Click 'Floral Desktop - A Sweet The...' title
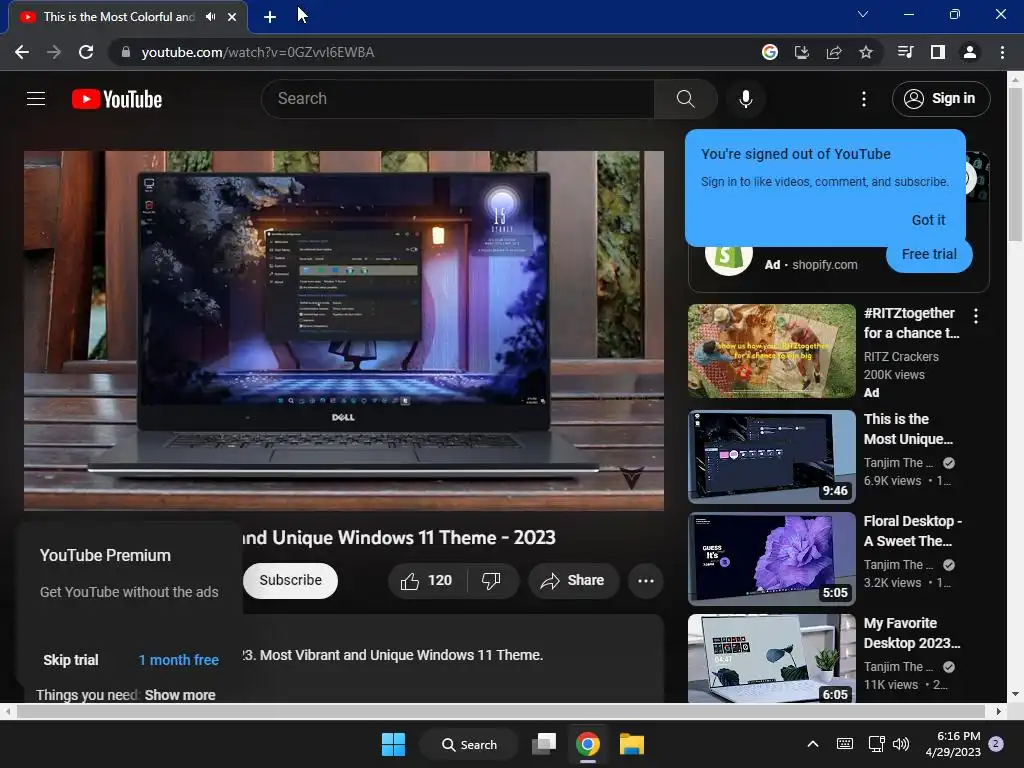Image resolution: width=1024 pixels, height=768 pixels. click(x=912, y=531)
